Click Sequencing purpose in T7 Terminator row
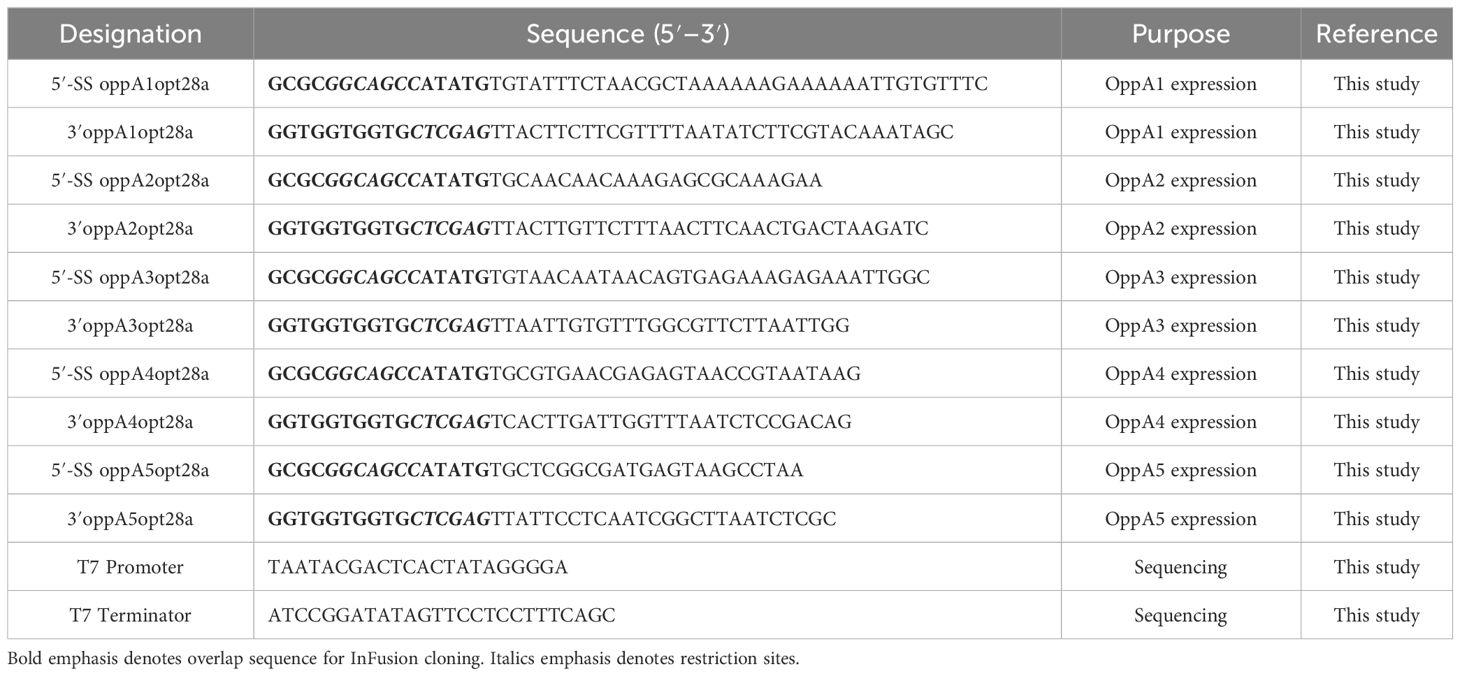This screenshot has height=676, width=1460. [x=1180, y=615]
